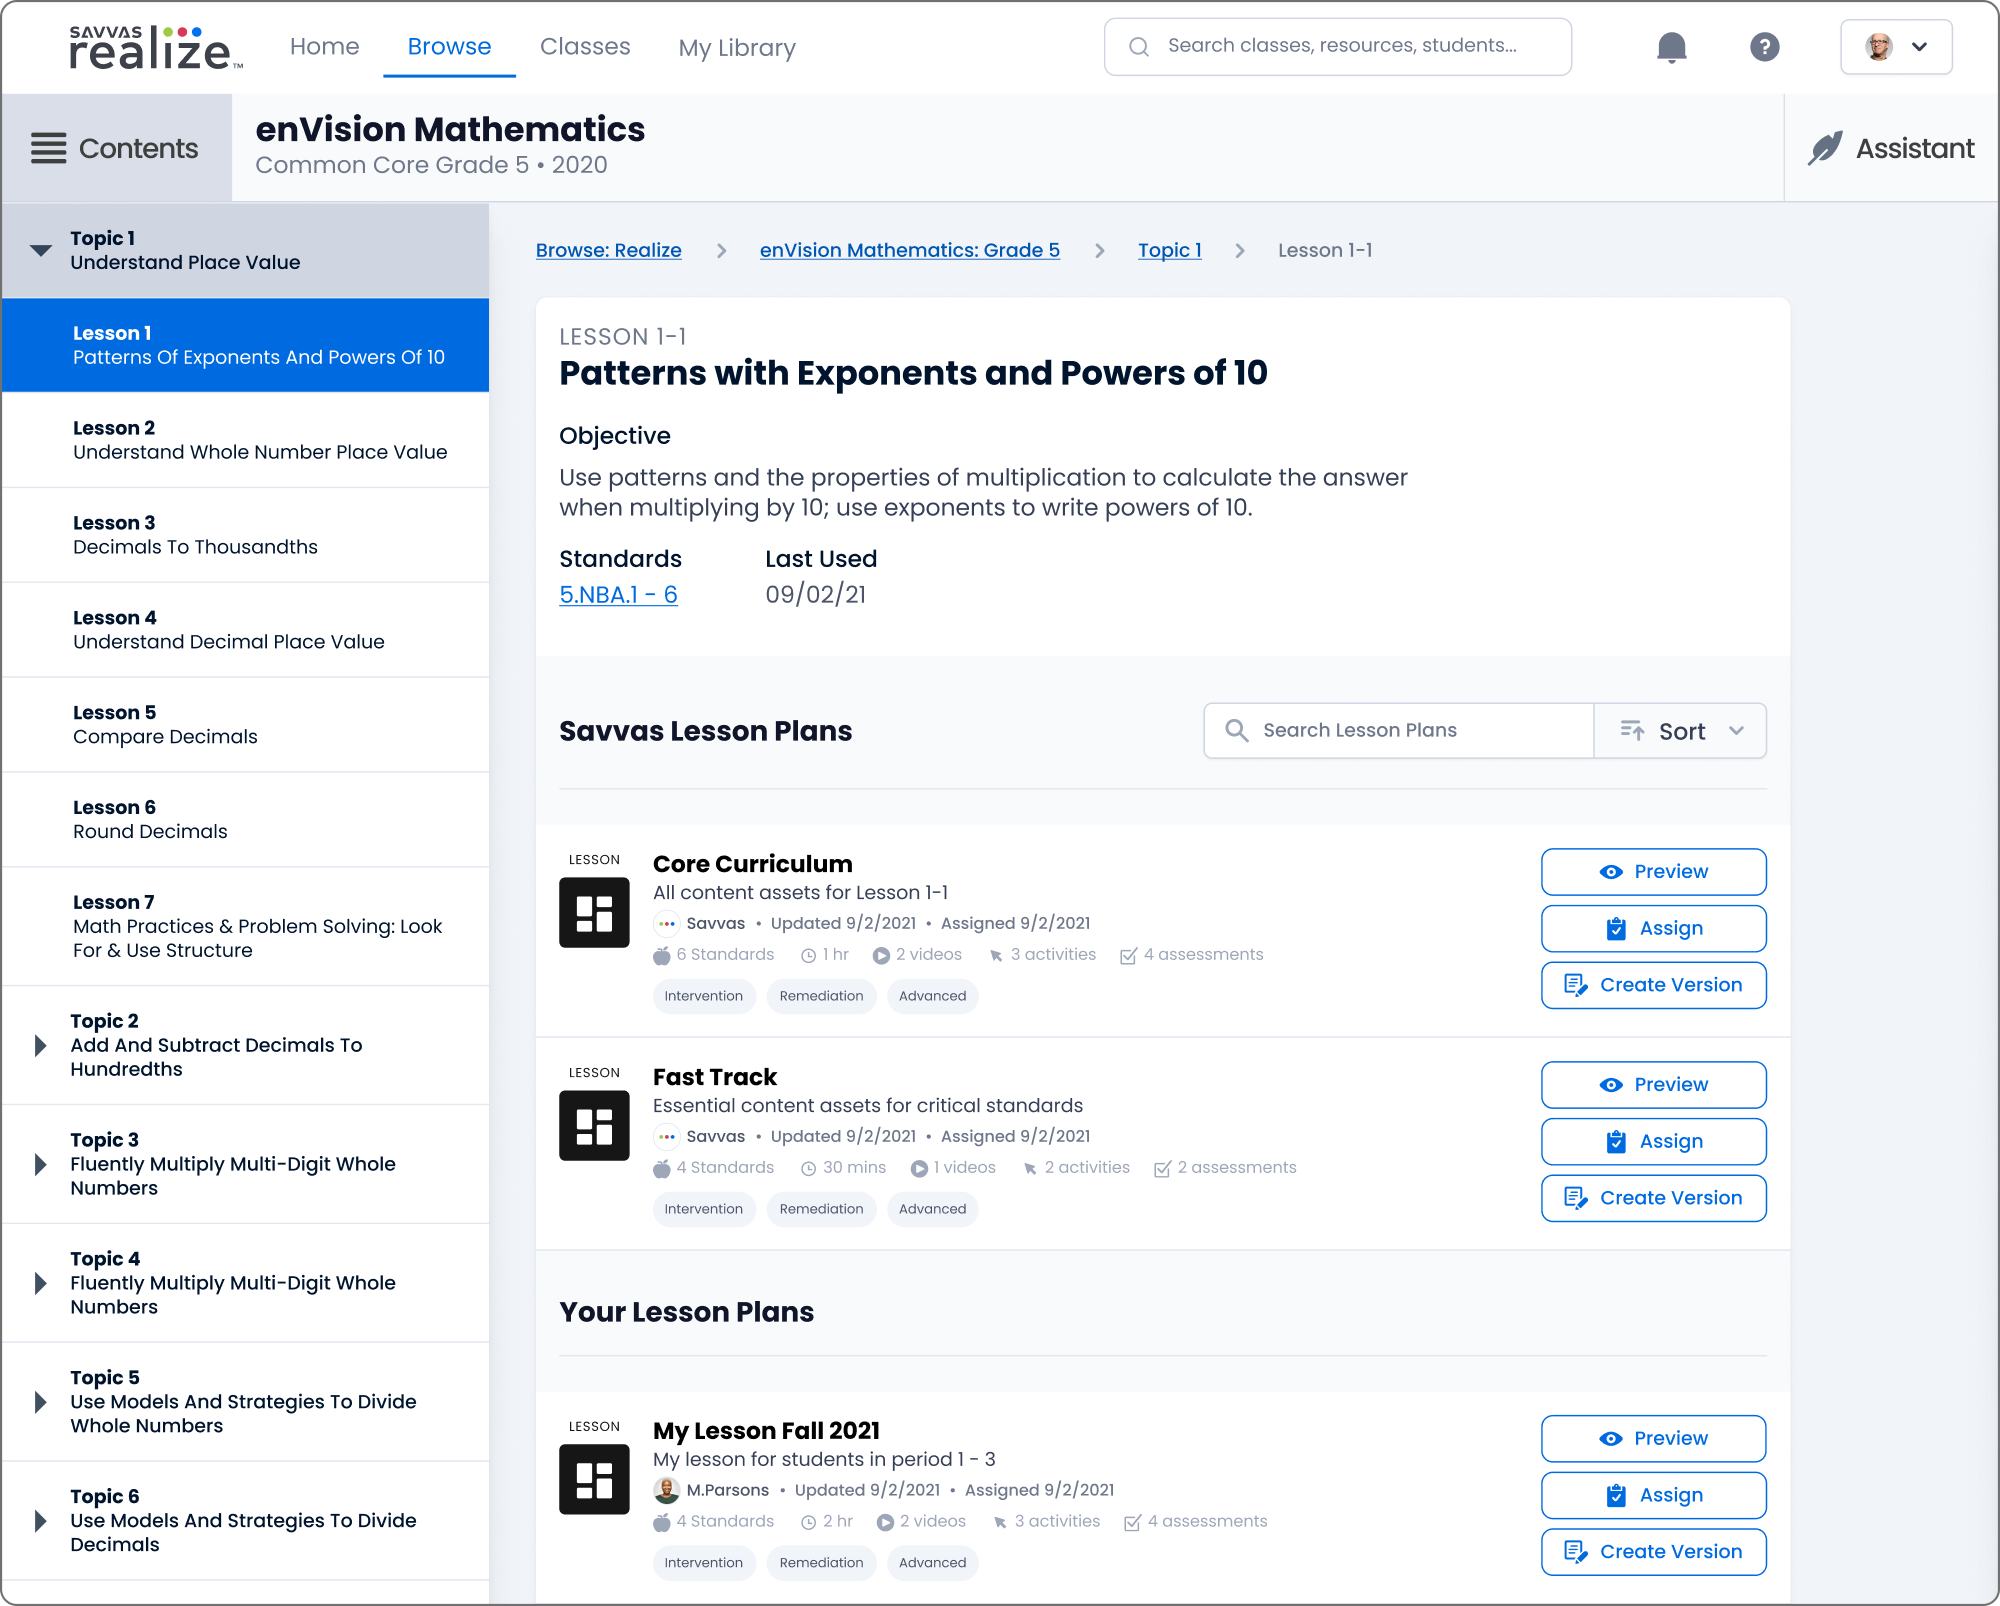Viewport: 2000px width, 1606px height.
Task: Click the 3 activities icon for Core Curriculum
Action: pyautogui.click(x=996, y=955)
